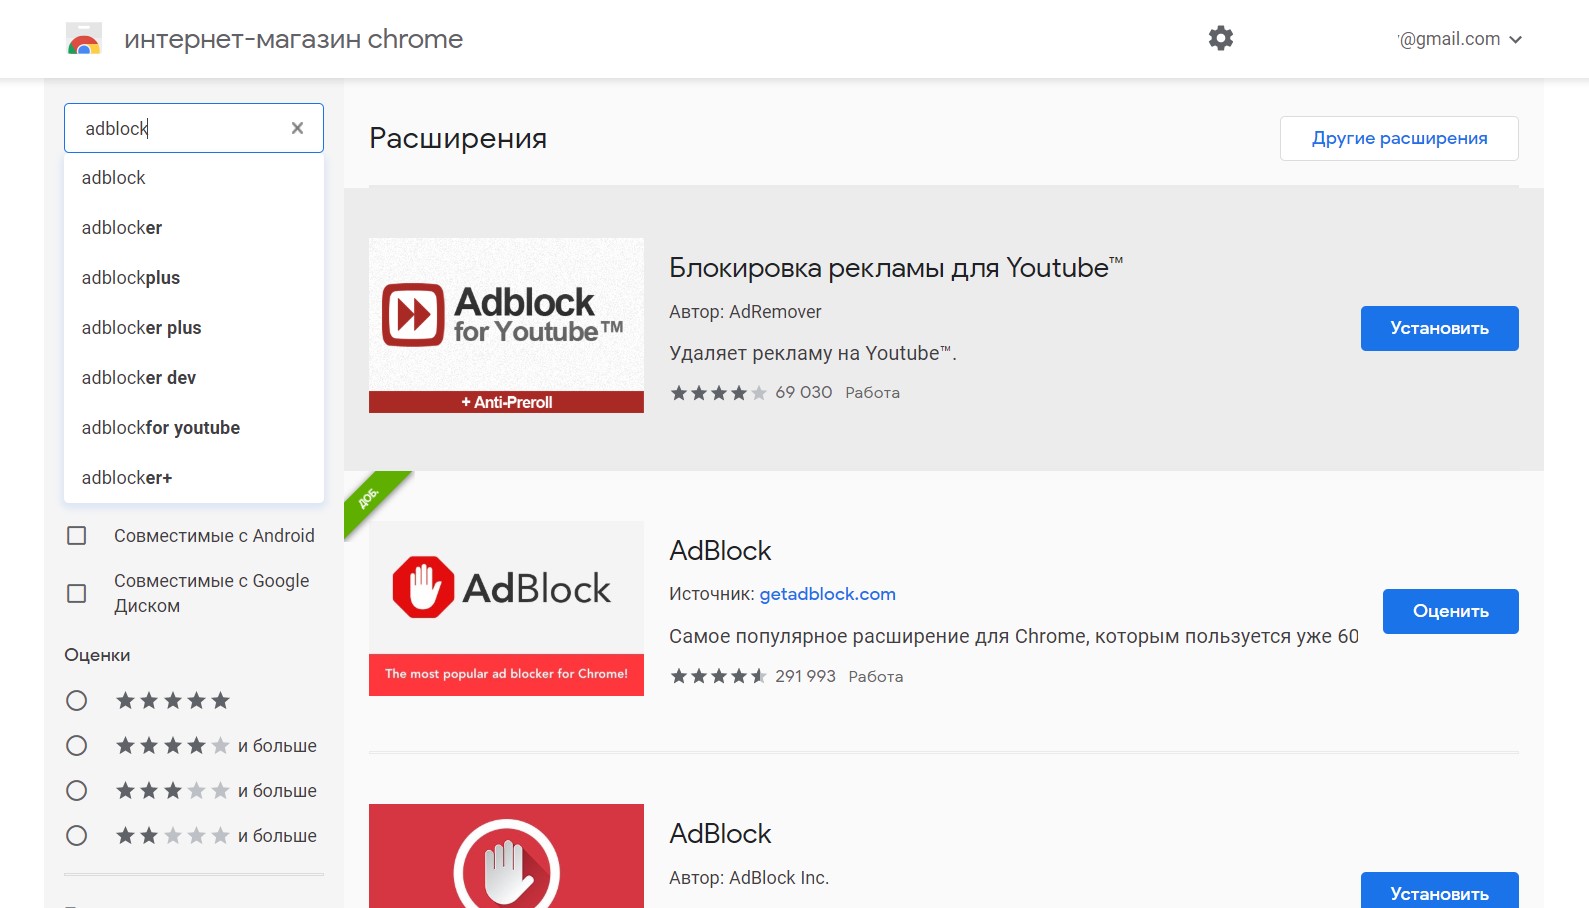
Task: Click the Chrome Web Store logo icon
Action: pyautogui.click(x=84, y=39)
